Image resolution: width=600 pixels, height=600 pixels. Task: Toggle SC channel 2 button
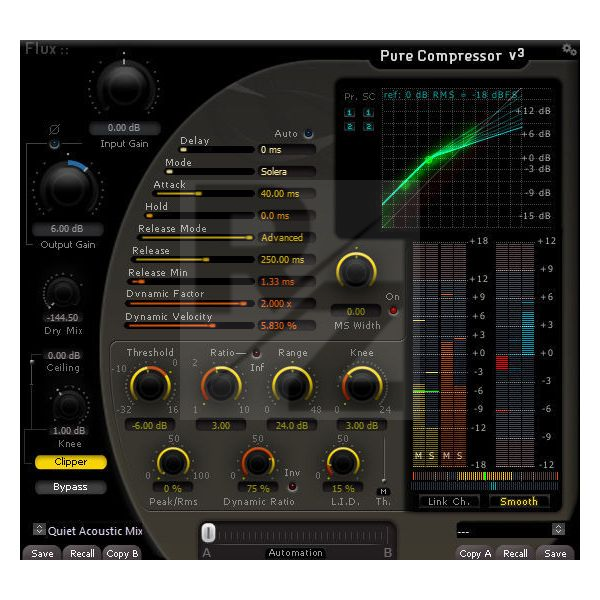[x=368, y=127]
